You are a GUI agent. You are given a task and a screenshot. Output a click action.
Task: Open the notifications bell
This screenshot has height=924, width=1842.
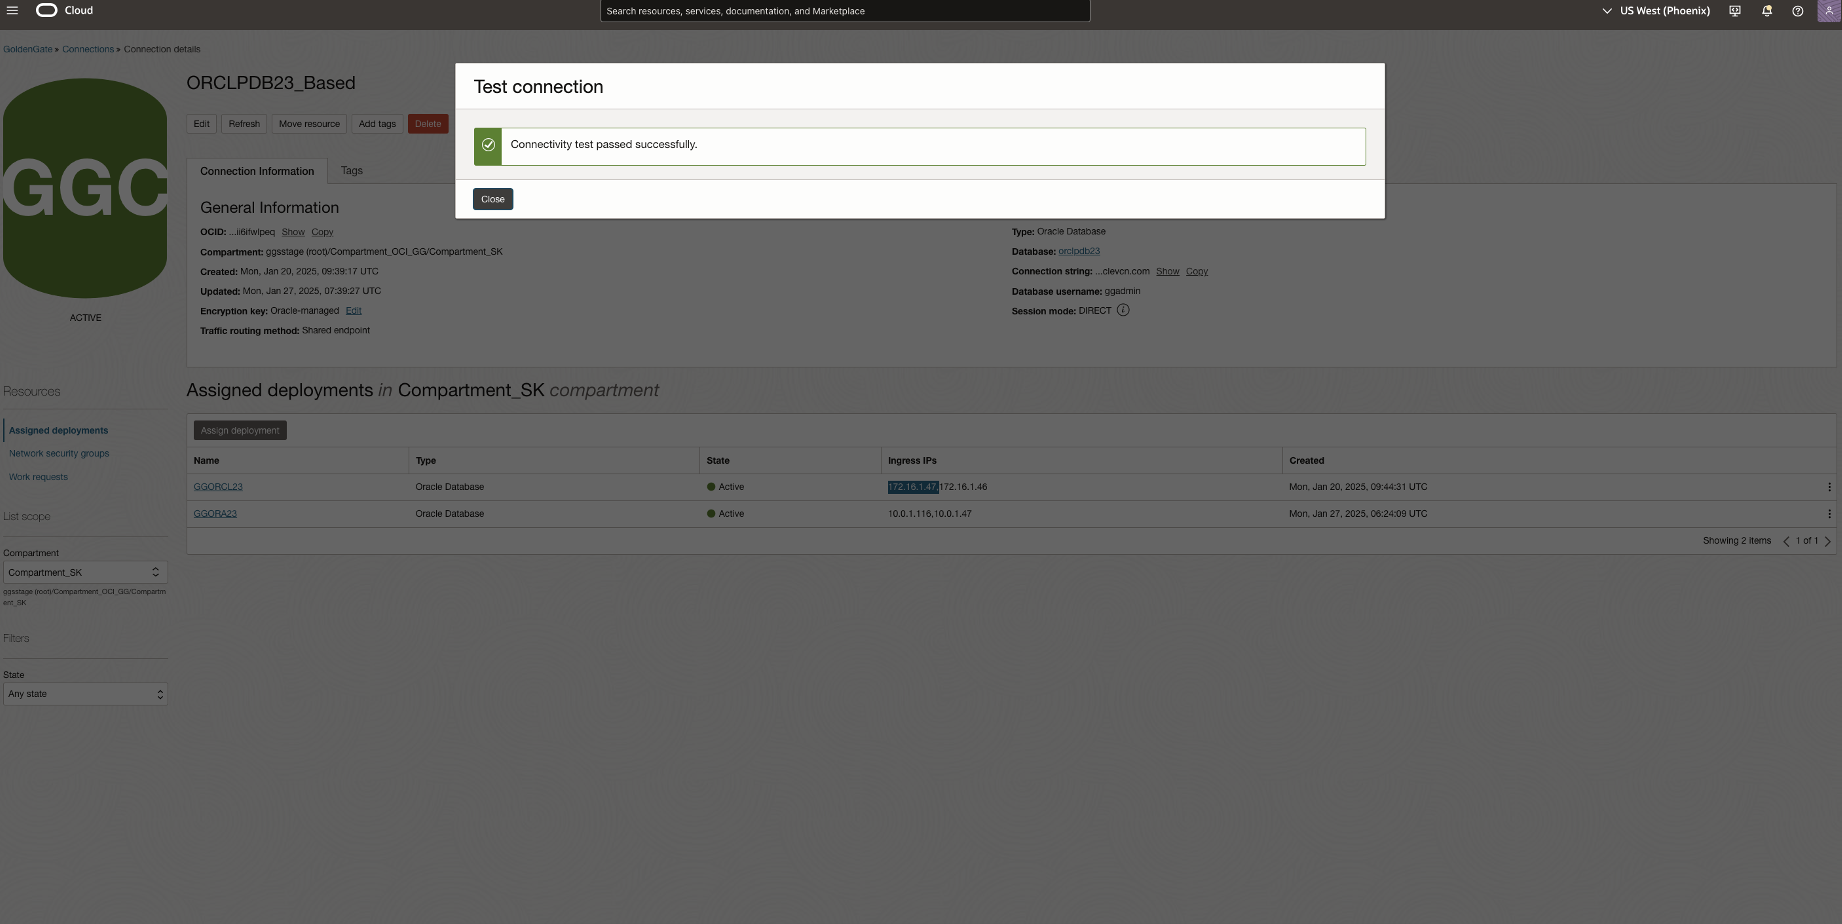[1766, 10]
